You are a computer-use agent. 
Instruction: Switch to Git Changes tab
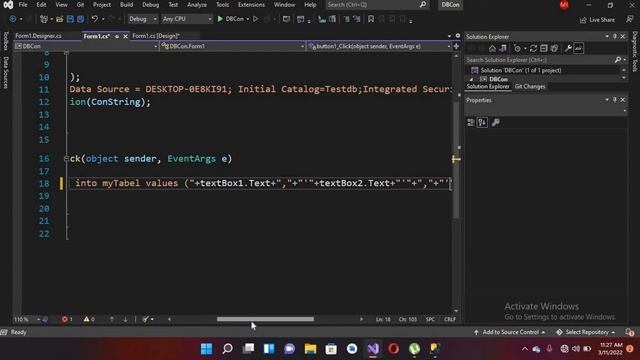point(530,87)
